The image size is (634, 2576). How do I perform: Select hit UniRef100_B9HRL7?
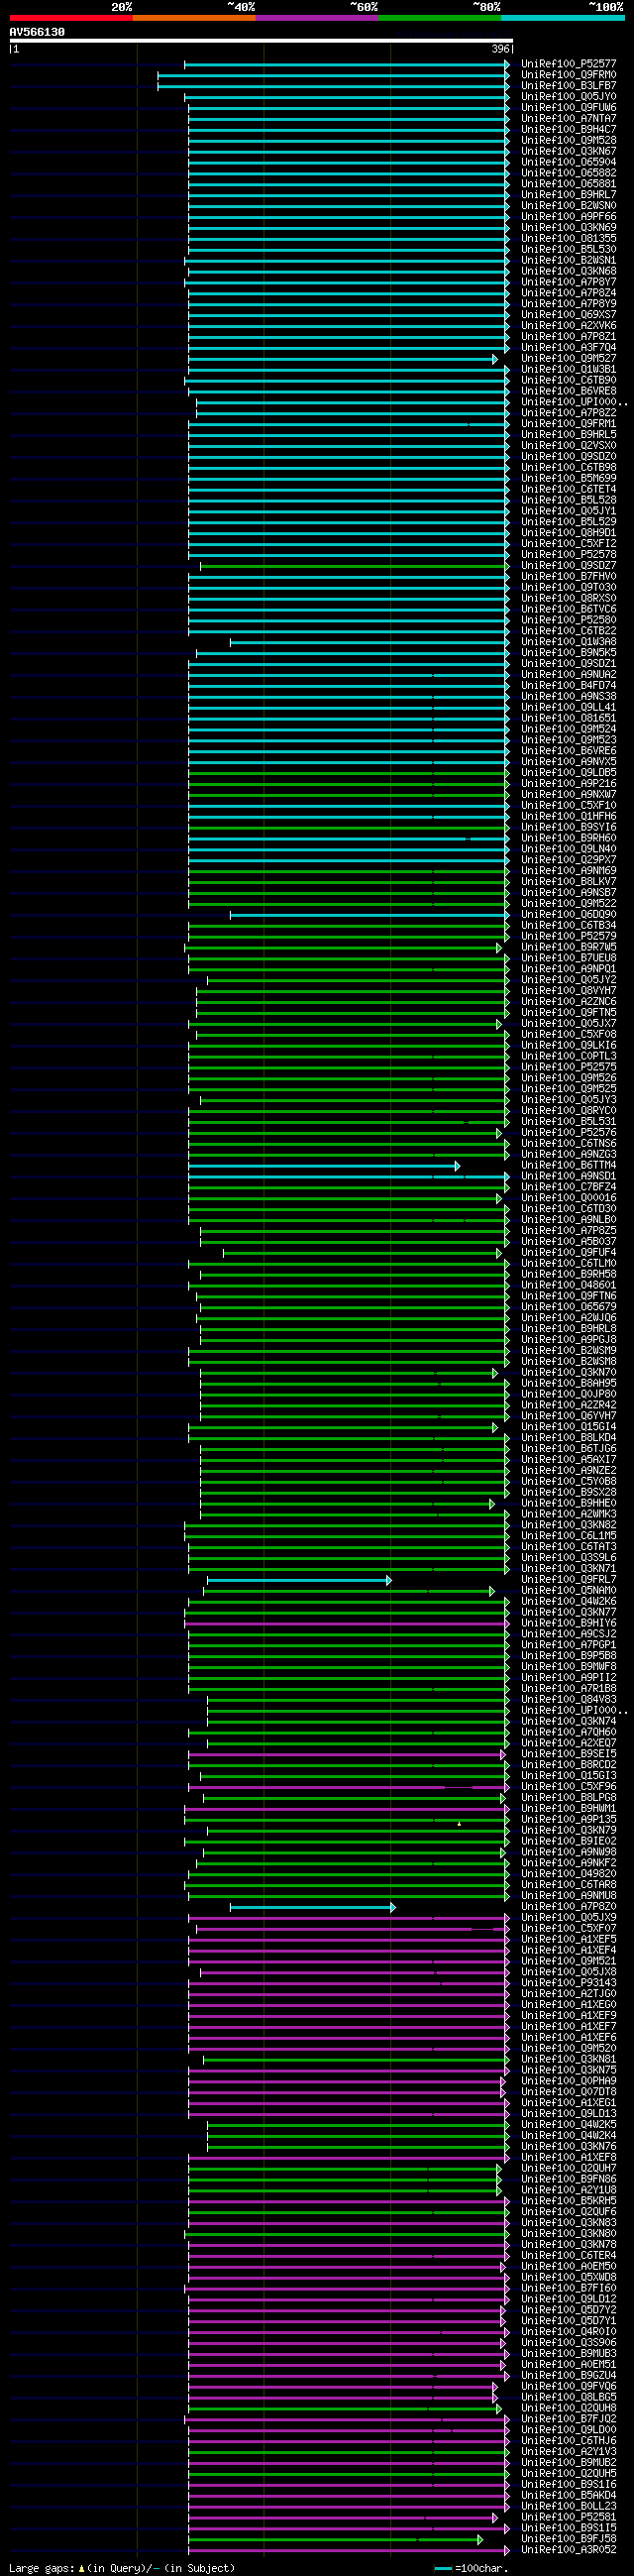[x=568, y=195]
